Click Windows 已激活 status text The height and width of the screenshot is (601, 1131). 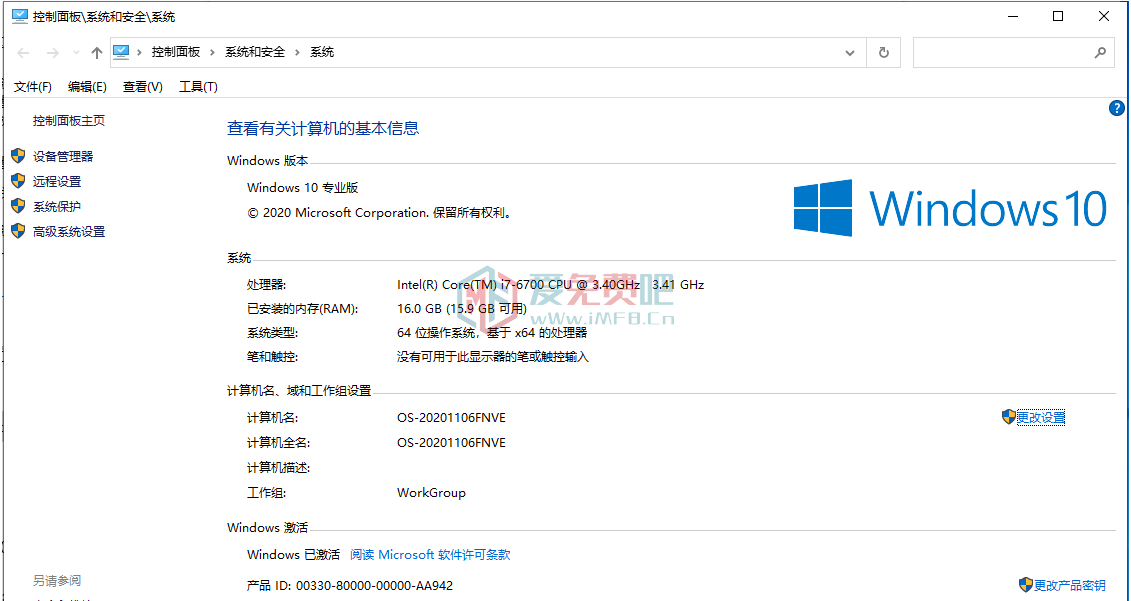pos(293,555)
